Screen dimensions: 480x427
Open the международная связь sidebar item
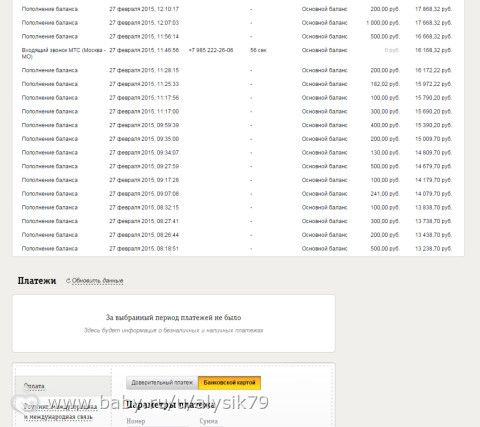click(61, 412)
